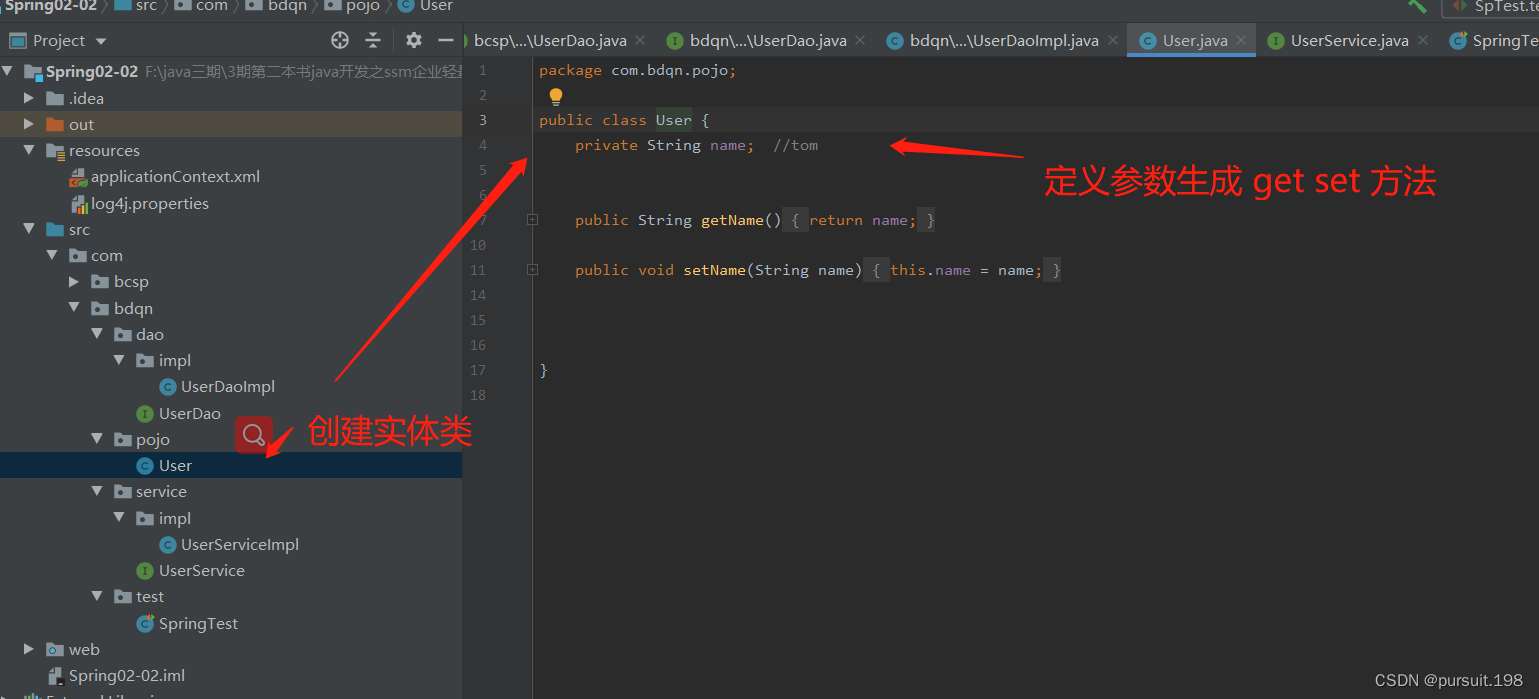Click the locate/scroll-from-source target icon
Image resolution: width=1539 pixels, height=699 pixels.
(x=340, y=40)
